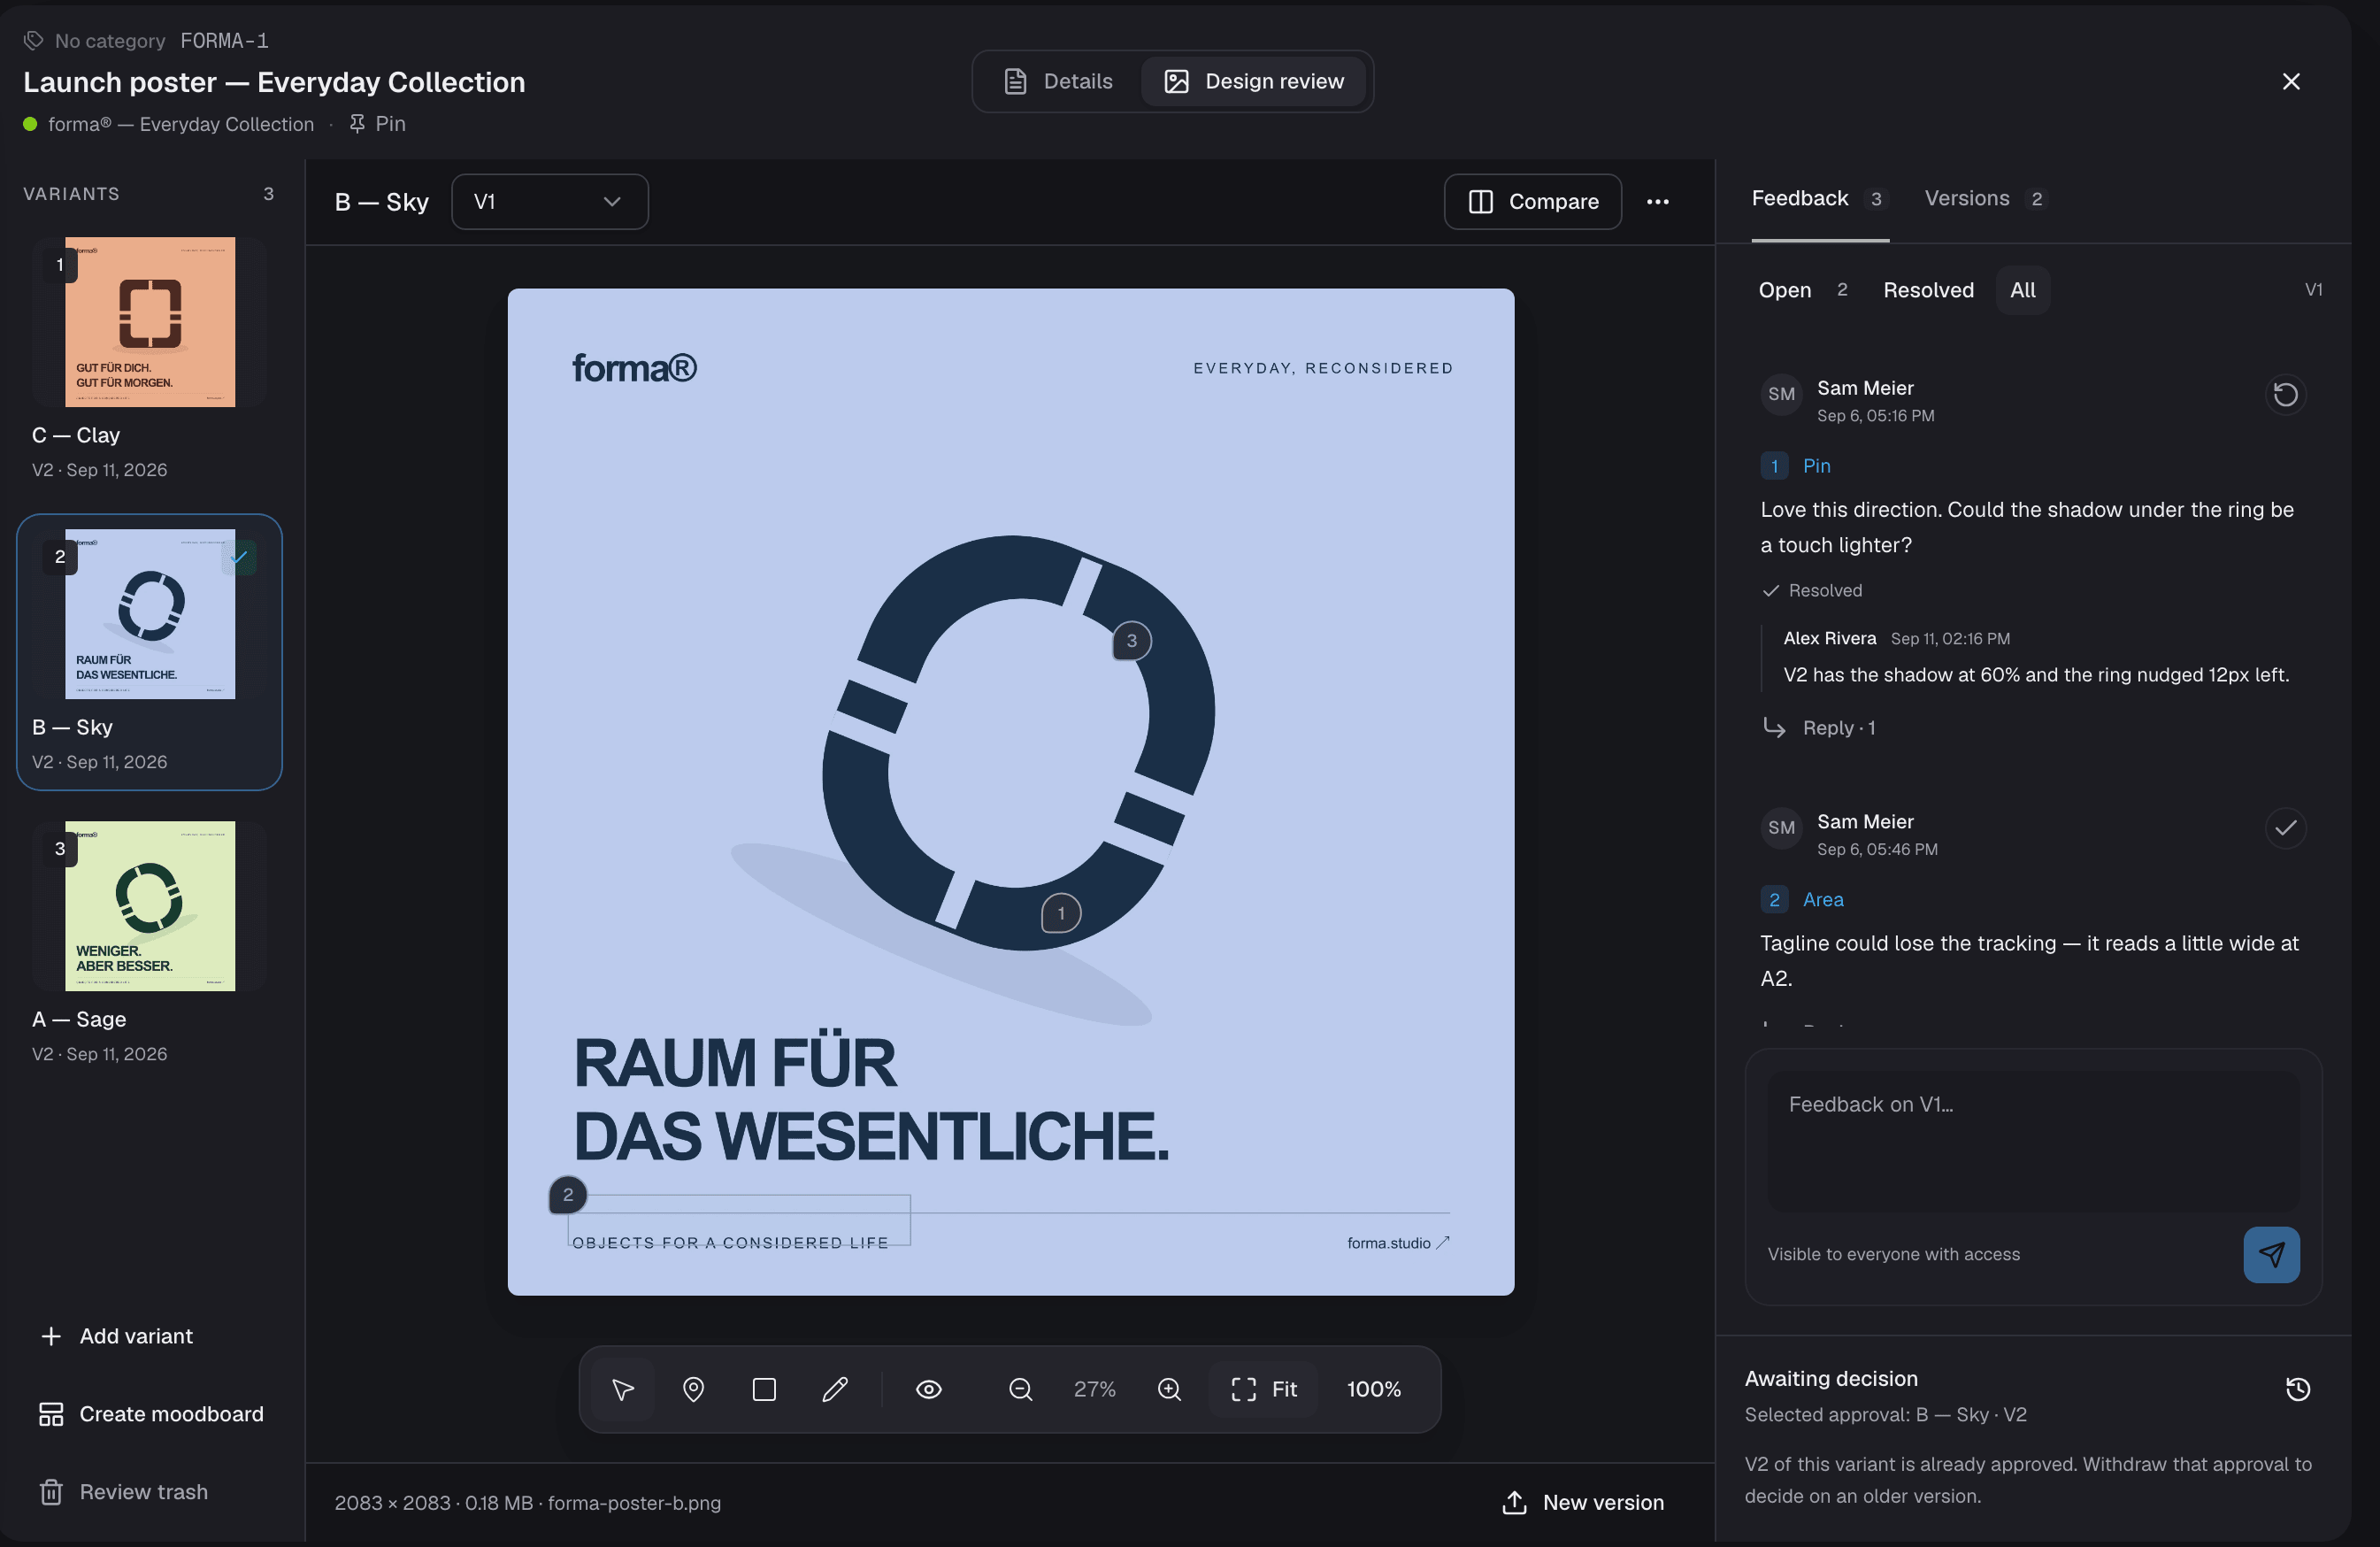Image resolution: width=2380 pixels, height=1547 pixels.
Task: Show All feedback
Action: [x=2022, y=290]
